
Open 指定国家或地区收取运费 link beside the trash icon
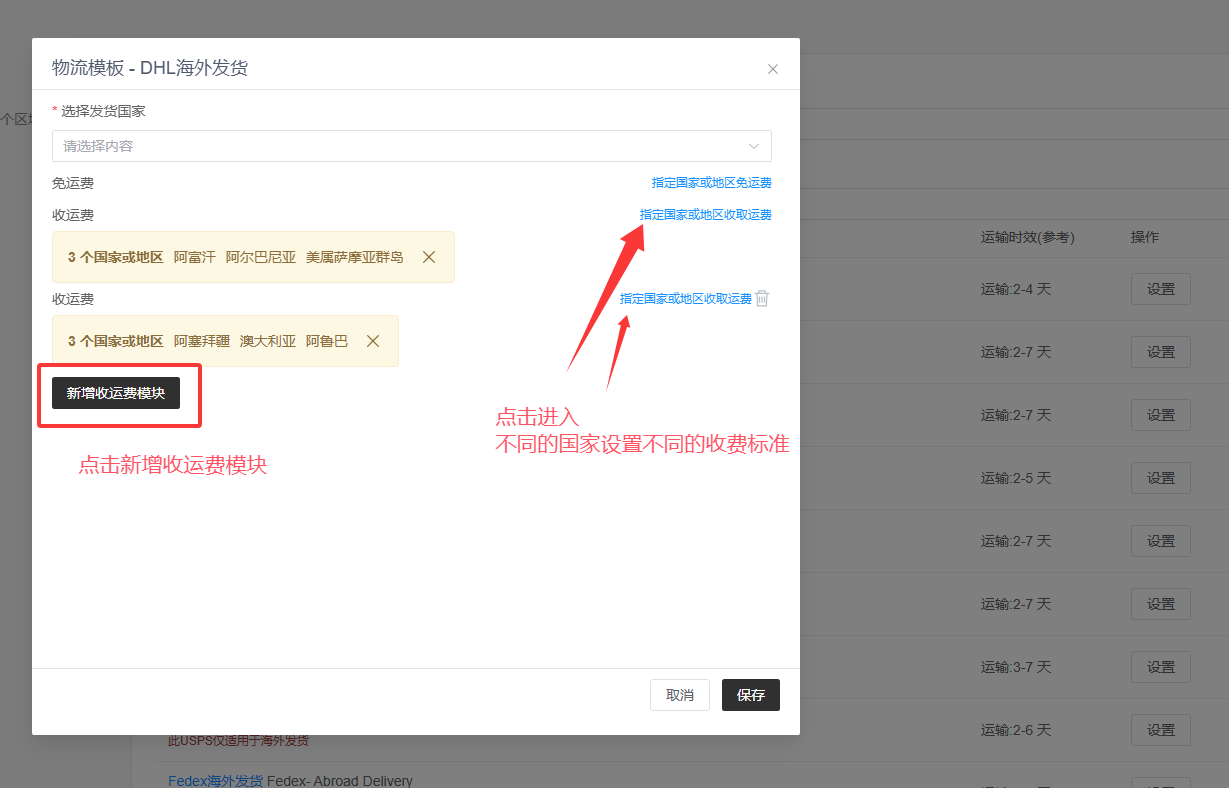pyautogui.click(x=685, y=299)
